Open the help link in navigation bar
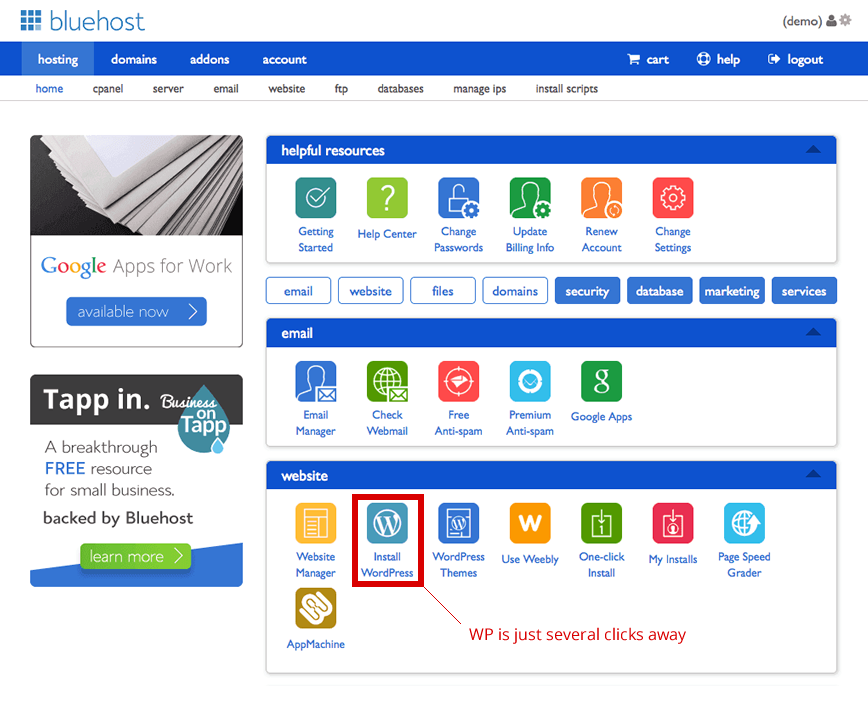This screenshot has width=868, height=706. [x=718, y=59]
